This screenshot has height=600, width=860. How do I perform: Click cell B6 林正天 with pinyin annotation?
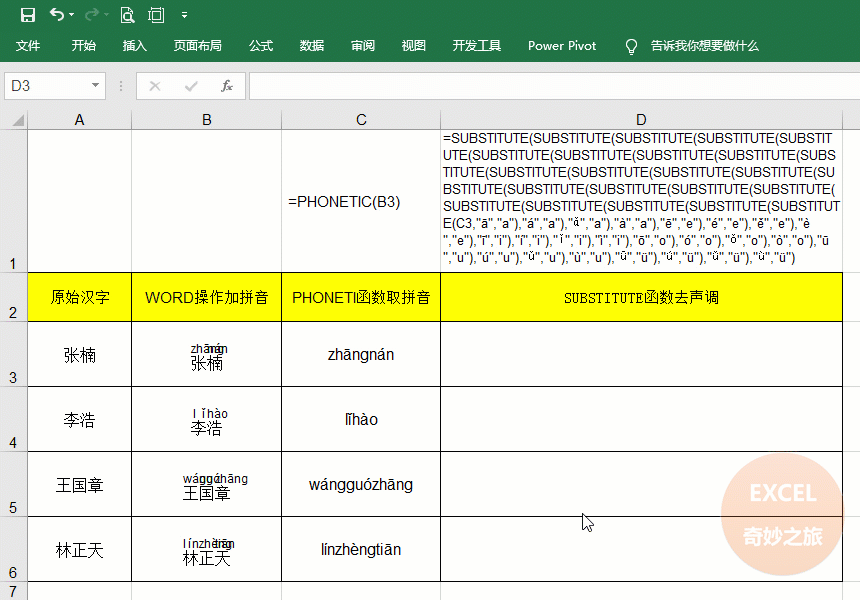point(206,549)
